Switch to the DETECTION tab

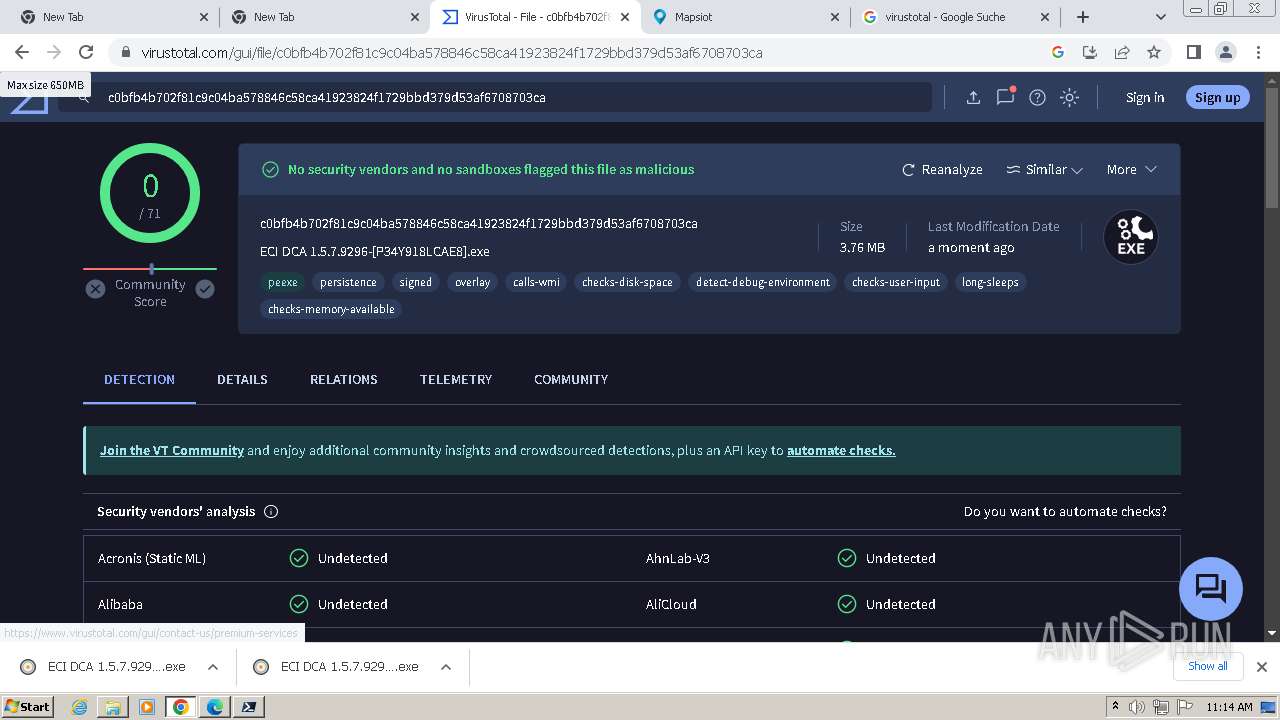click(139, 379)
